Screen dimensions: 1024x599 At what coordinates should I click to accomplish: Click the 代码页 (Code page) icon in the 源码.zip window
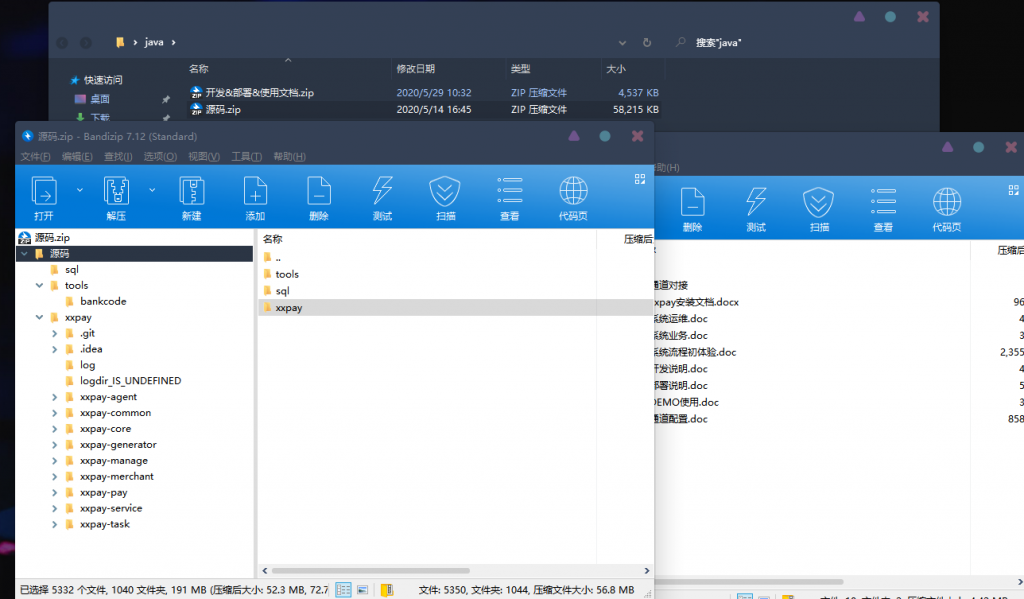coord(573,192)
